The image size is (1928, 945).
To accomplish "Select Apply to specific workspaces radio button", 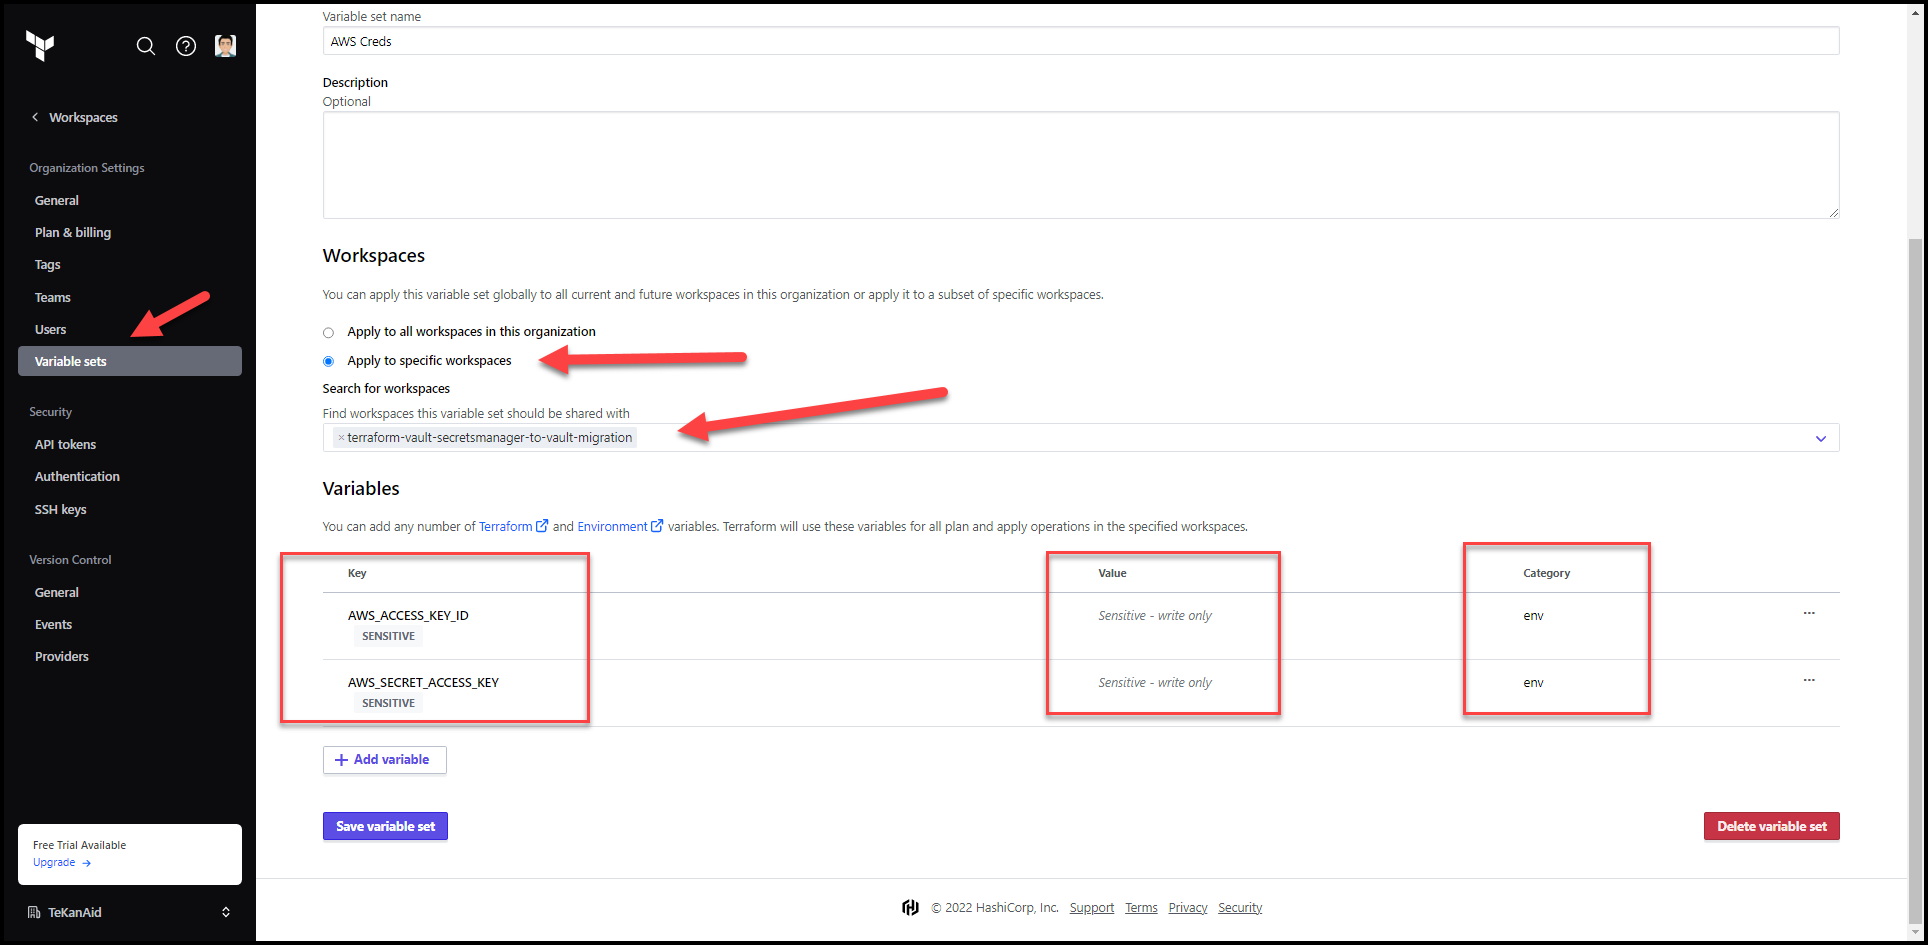I will (x=328, y=361).
